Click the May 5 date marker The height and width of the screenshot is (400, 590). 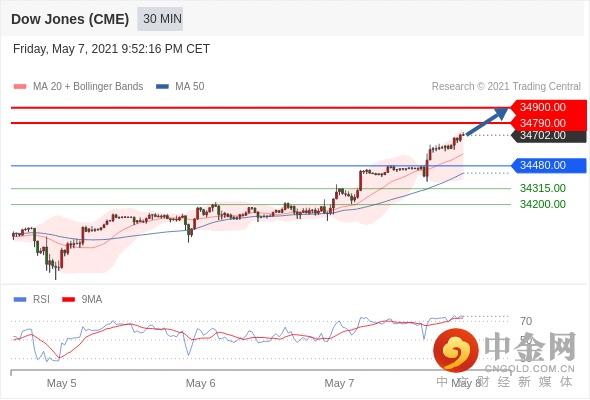coord(61,383)
